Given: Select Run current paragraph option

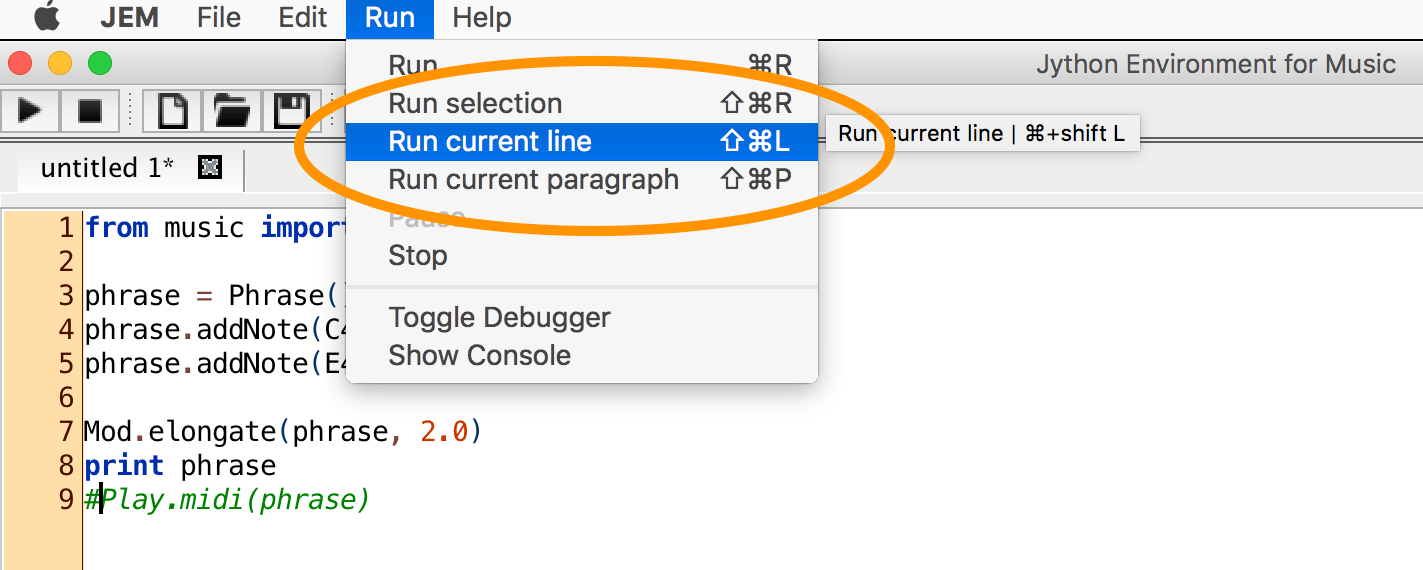Looking at the screenshot, I should click(533, 180).
